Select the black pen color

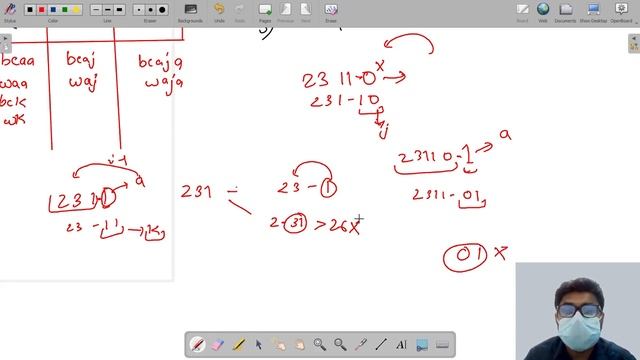pos(30,9)
